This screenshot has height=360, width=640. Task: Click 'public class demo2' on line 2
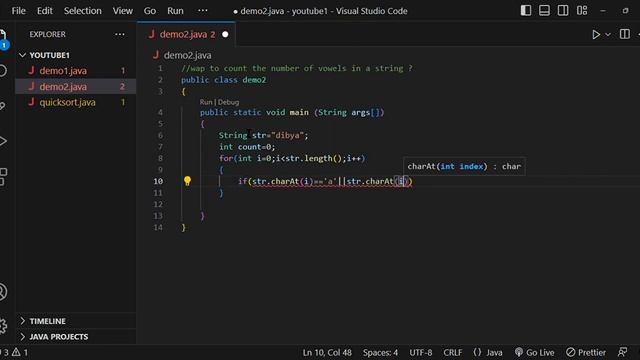[x=223, y=80]
